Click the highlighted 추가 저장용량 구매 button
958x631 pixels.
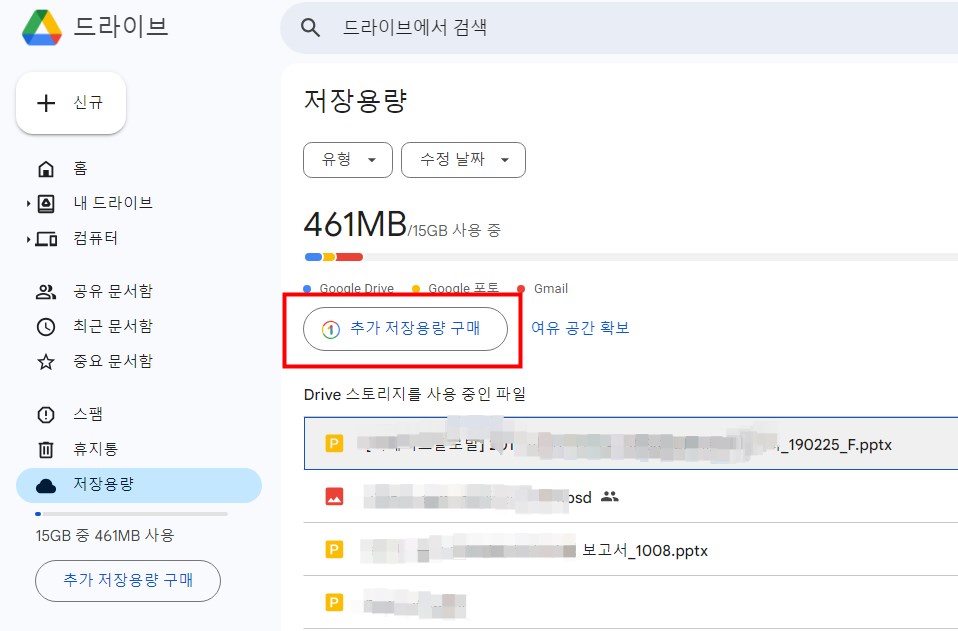pyautogui.click(x=404, y=328)
